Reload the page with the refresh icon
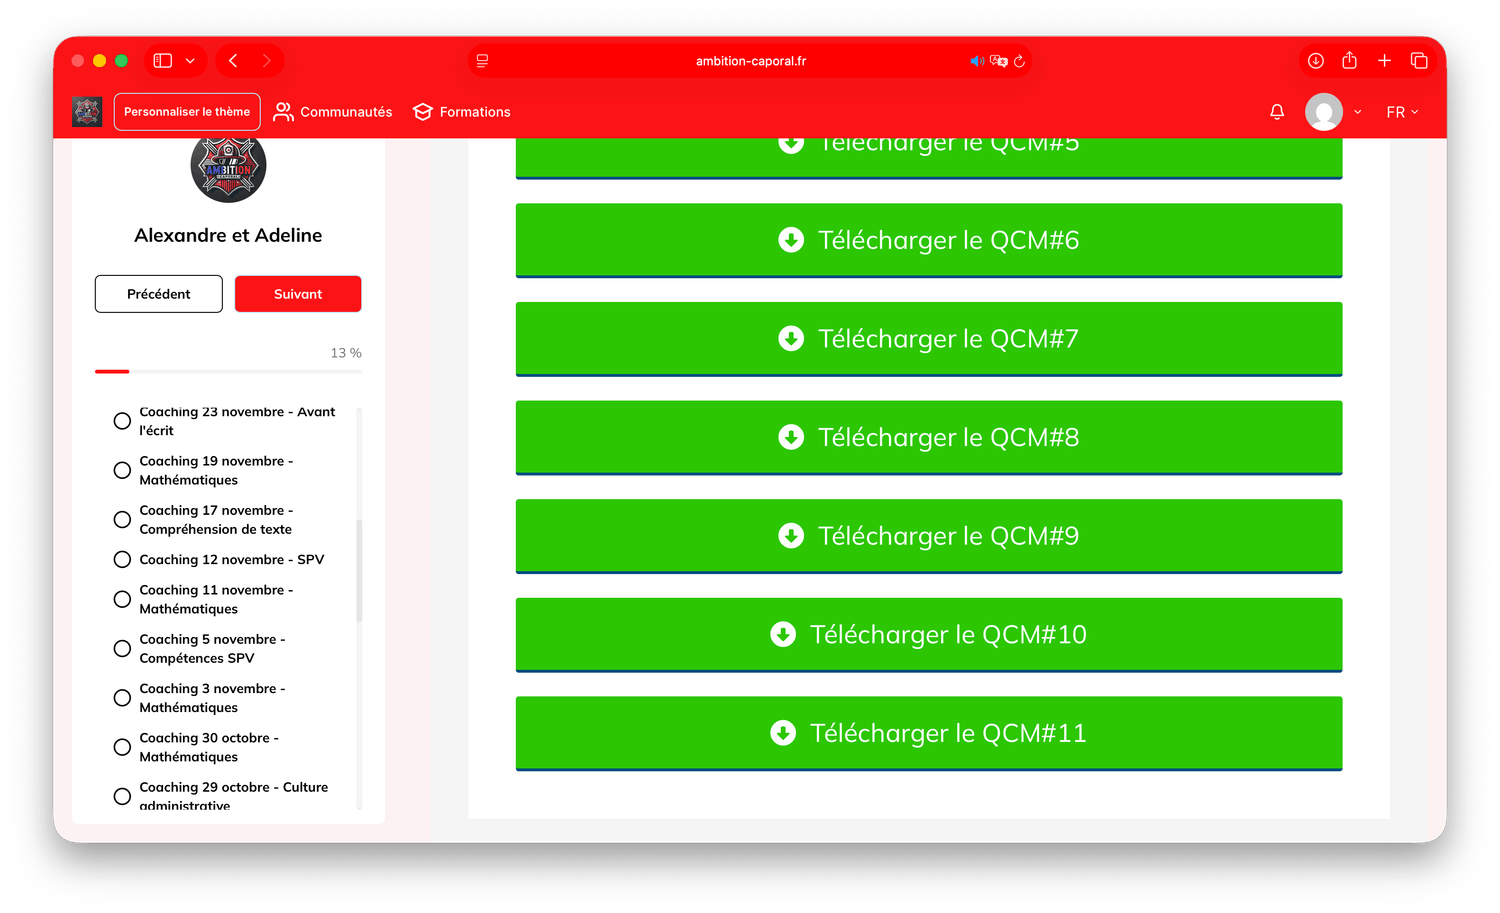This screenshot has height=913, width=1500. pos(1019,61)
